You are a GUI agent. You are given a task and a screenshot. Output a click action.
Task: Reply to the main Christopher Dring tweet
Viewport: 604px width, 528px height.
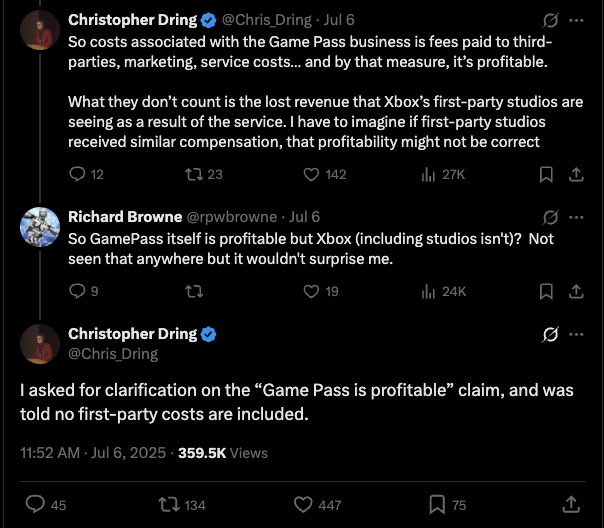coord(35,504)
